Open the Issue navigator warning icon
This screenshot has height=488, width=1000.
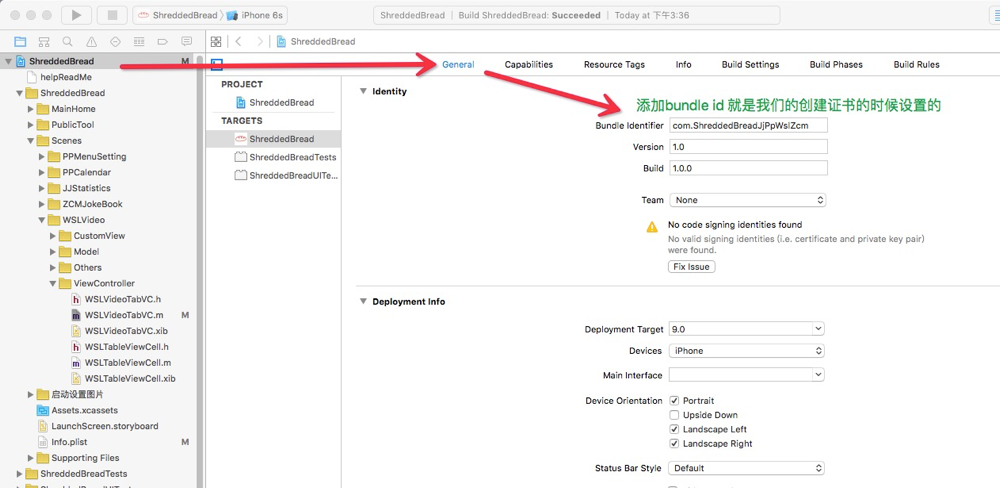click(x=91, y=41)
